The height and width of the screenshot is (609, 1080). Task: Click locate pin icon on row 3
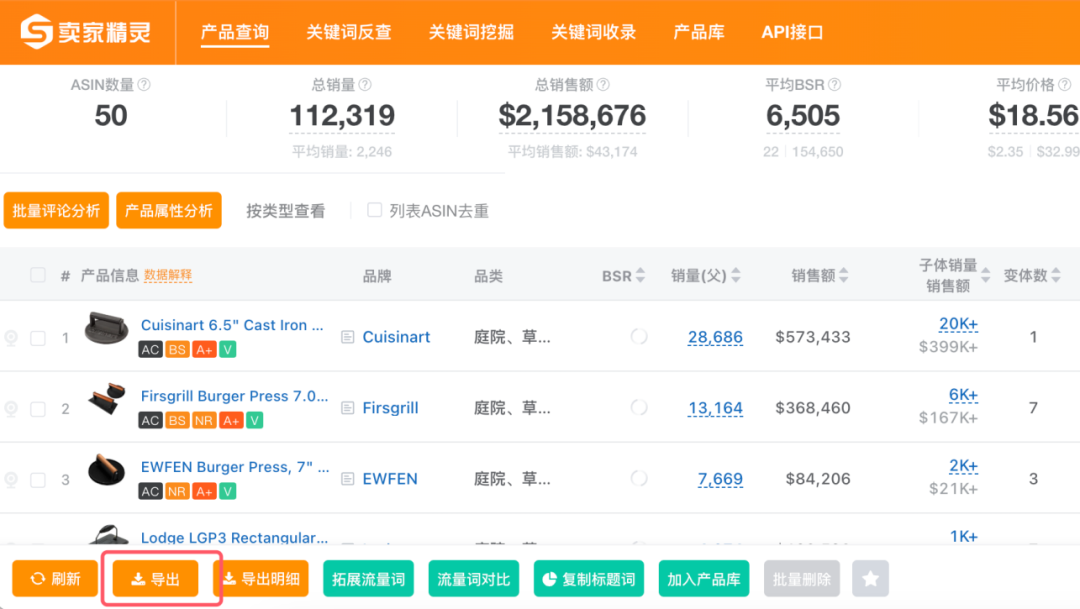pyautogui.click(x=11, y=479)
